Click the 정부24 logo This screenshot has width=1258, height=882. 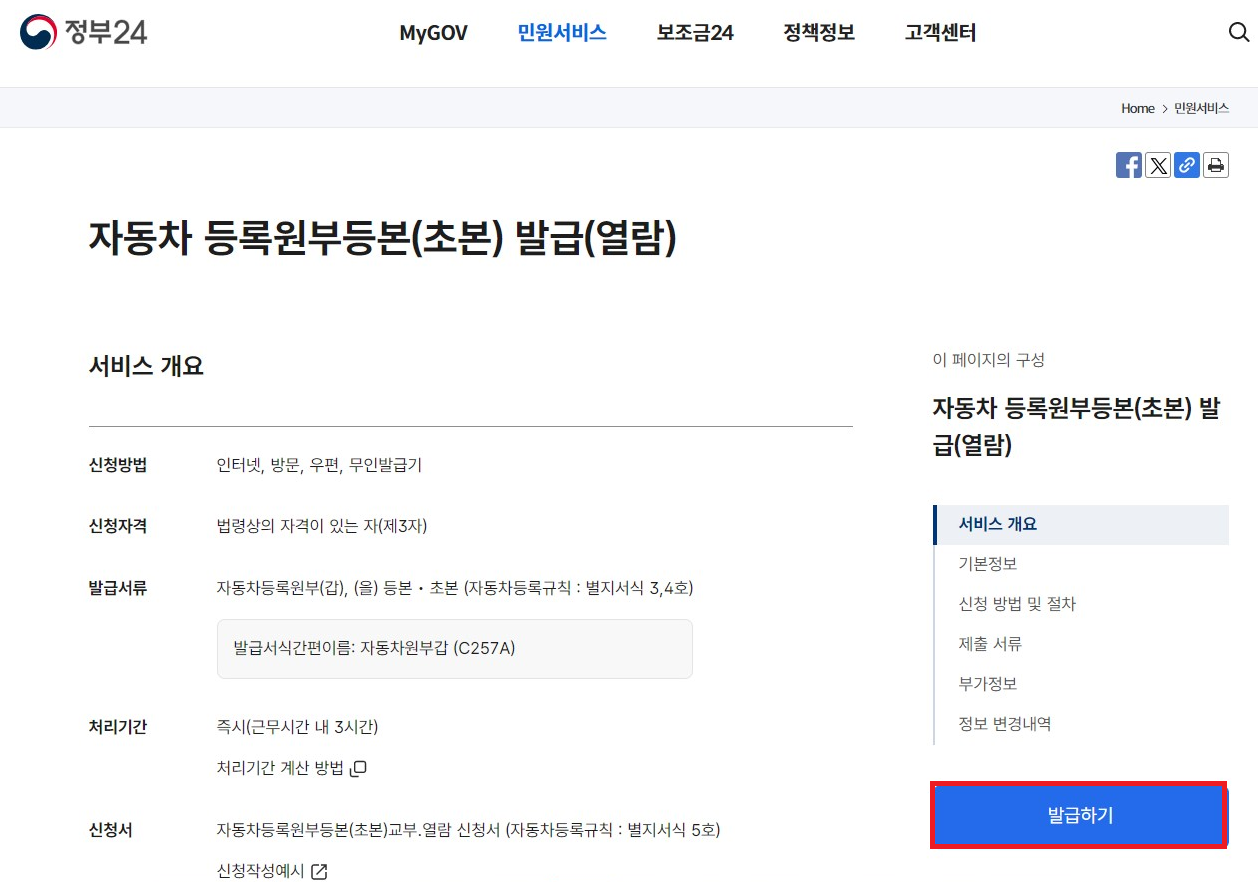[83, 32]
